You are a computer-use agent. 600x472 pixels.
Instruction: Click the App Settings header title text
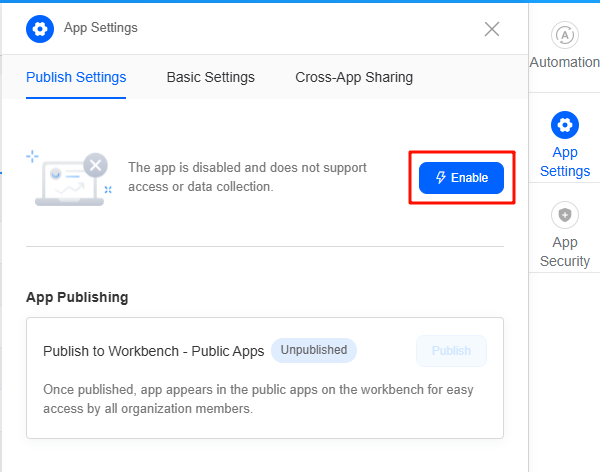101,28
